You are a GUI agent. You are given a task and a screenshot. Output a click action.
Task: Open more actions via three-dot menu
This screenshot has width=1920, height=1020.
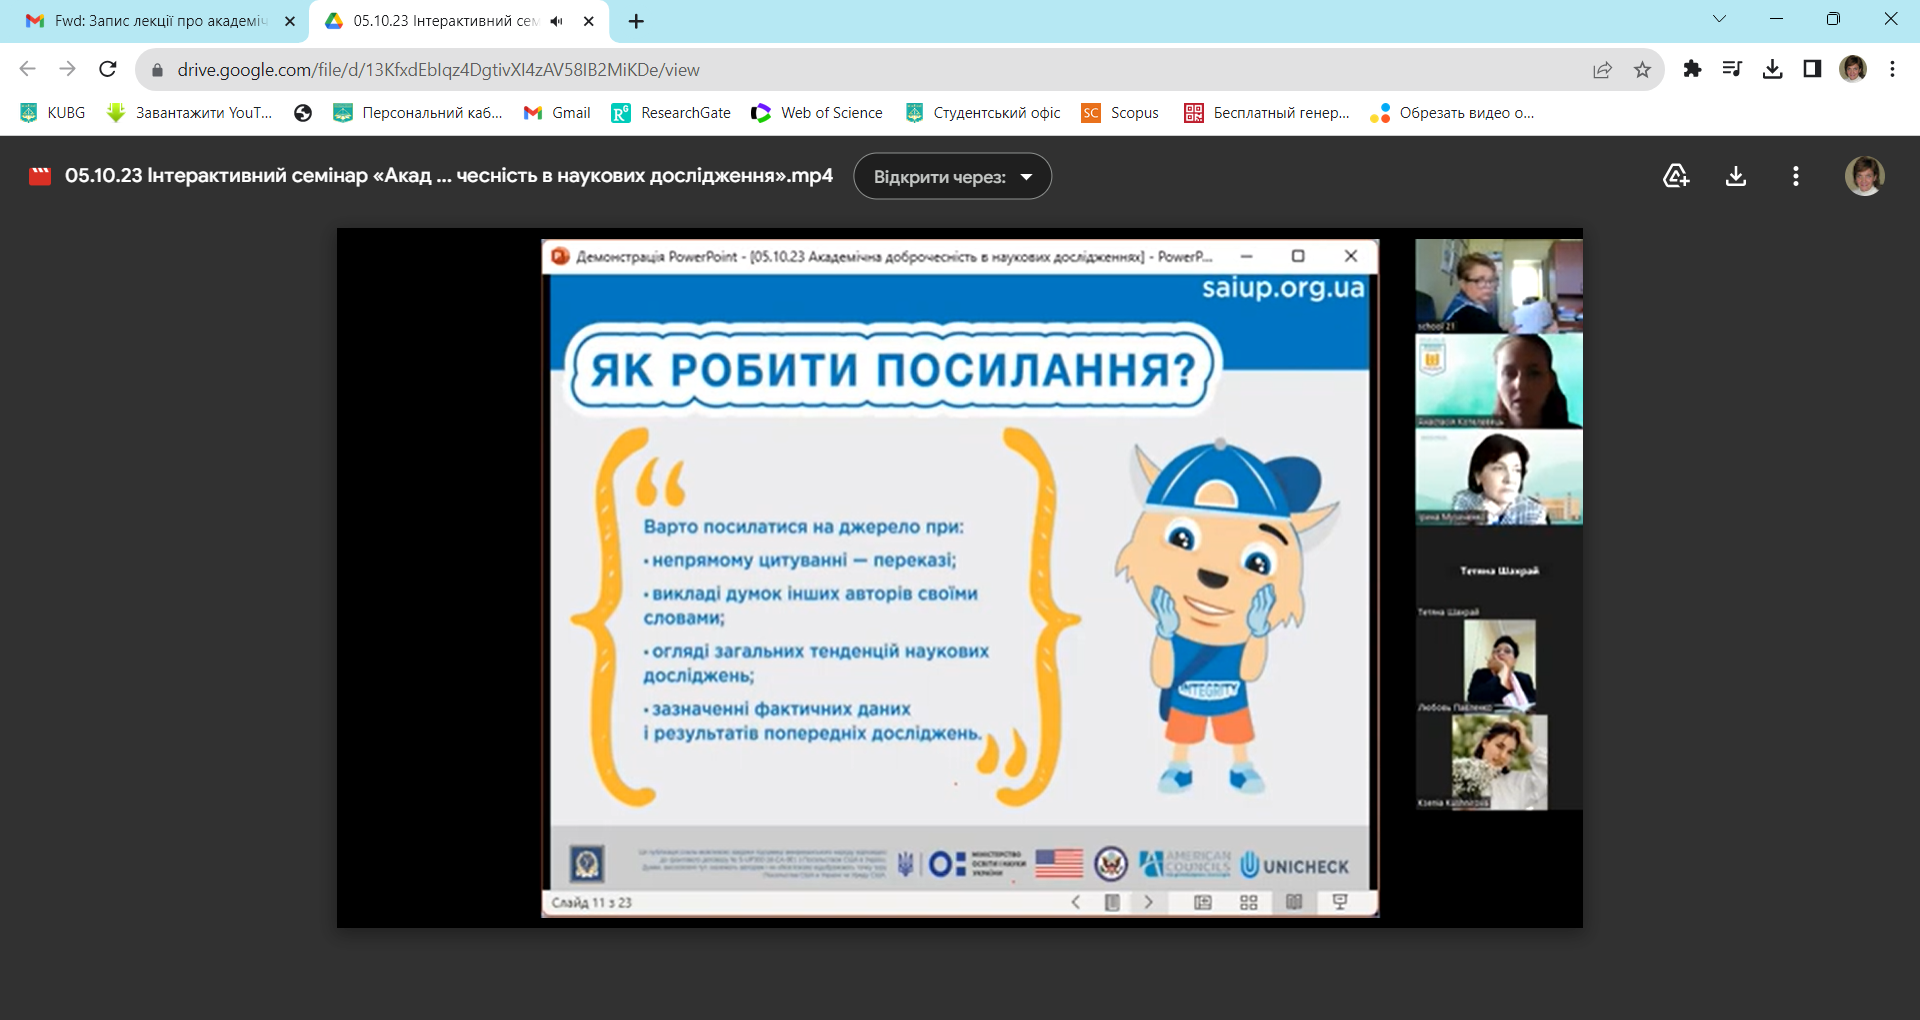(x=1795, y=175)
